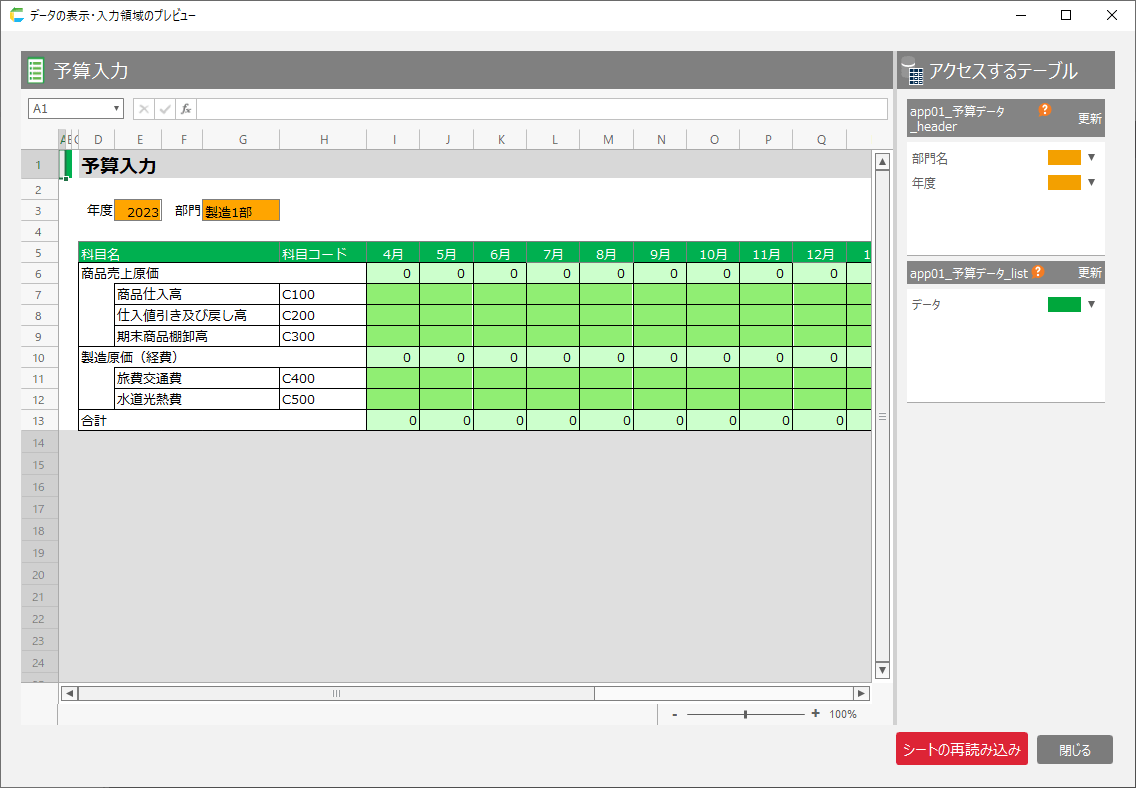Screen dimensions: 1136x788
Task: Click the formula bar confirm checkmark icon
Action: click(x=165, y=109)
